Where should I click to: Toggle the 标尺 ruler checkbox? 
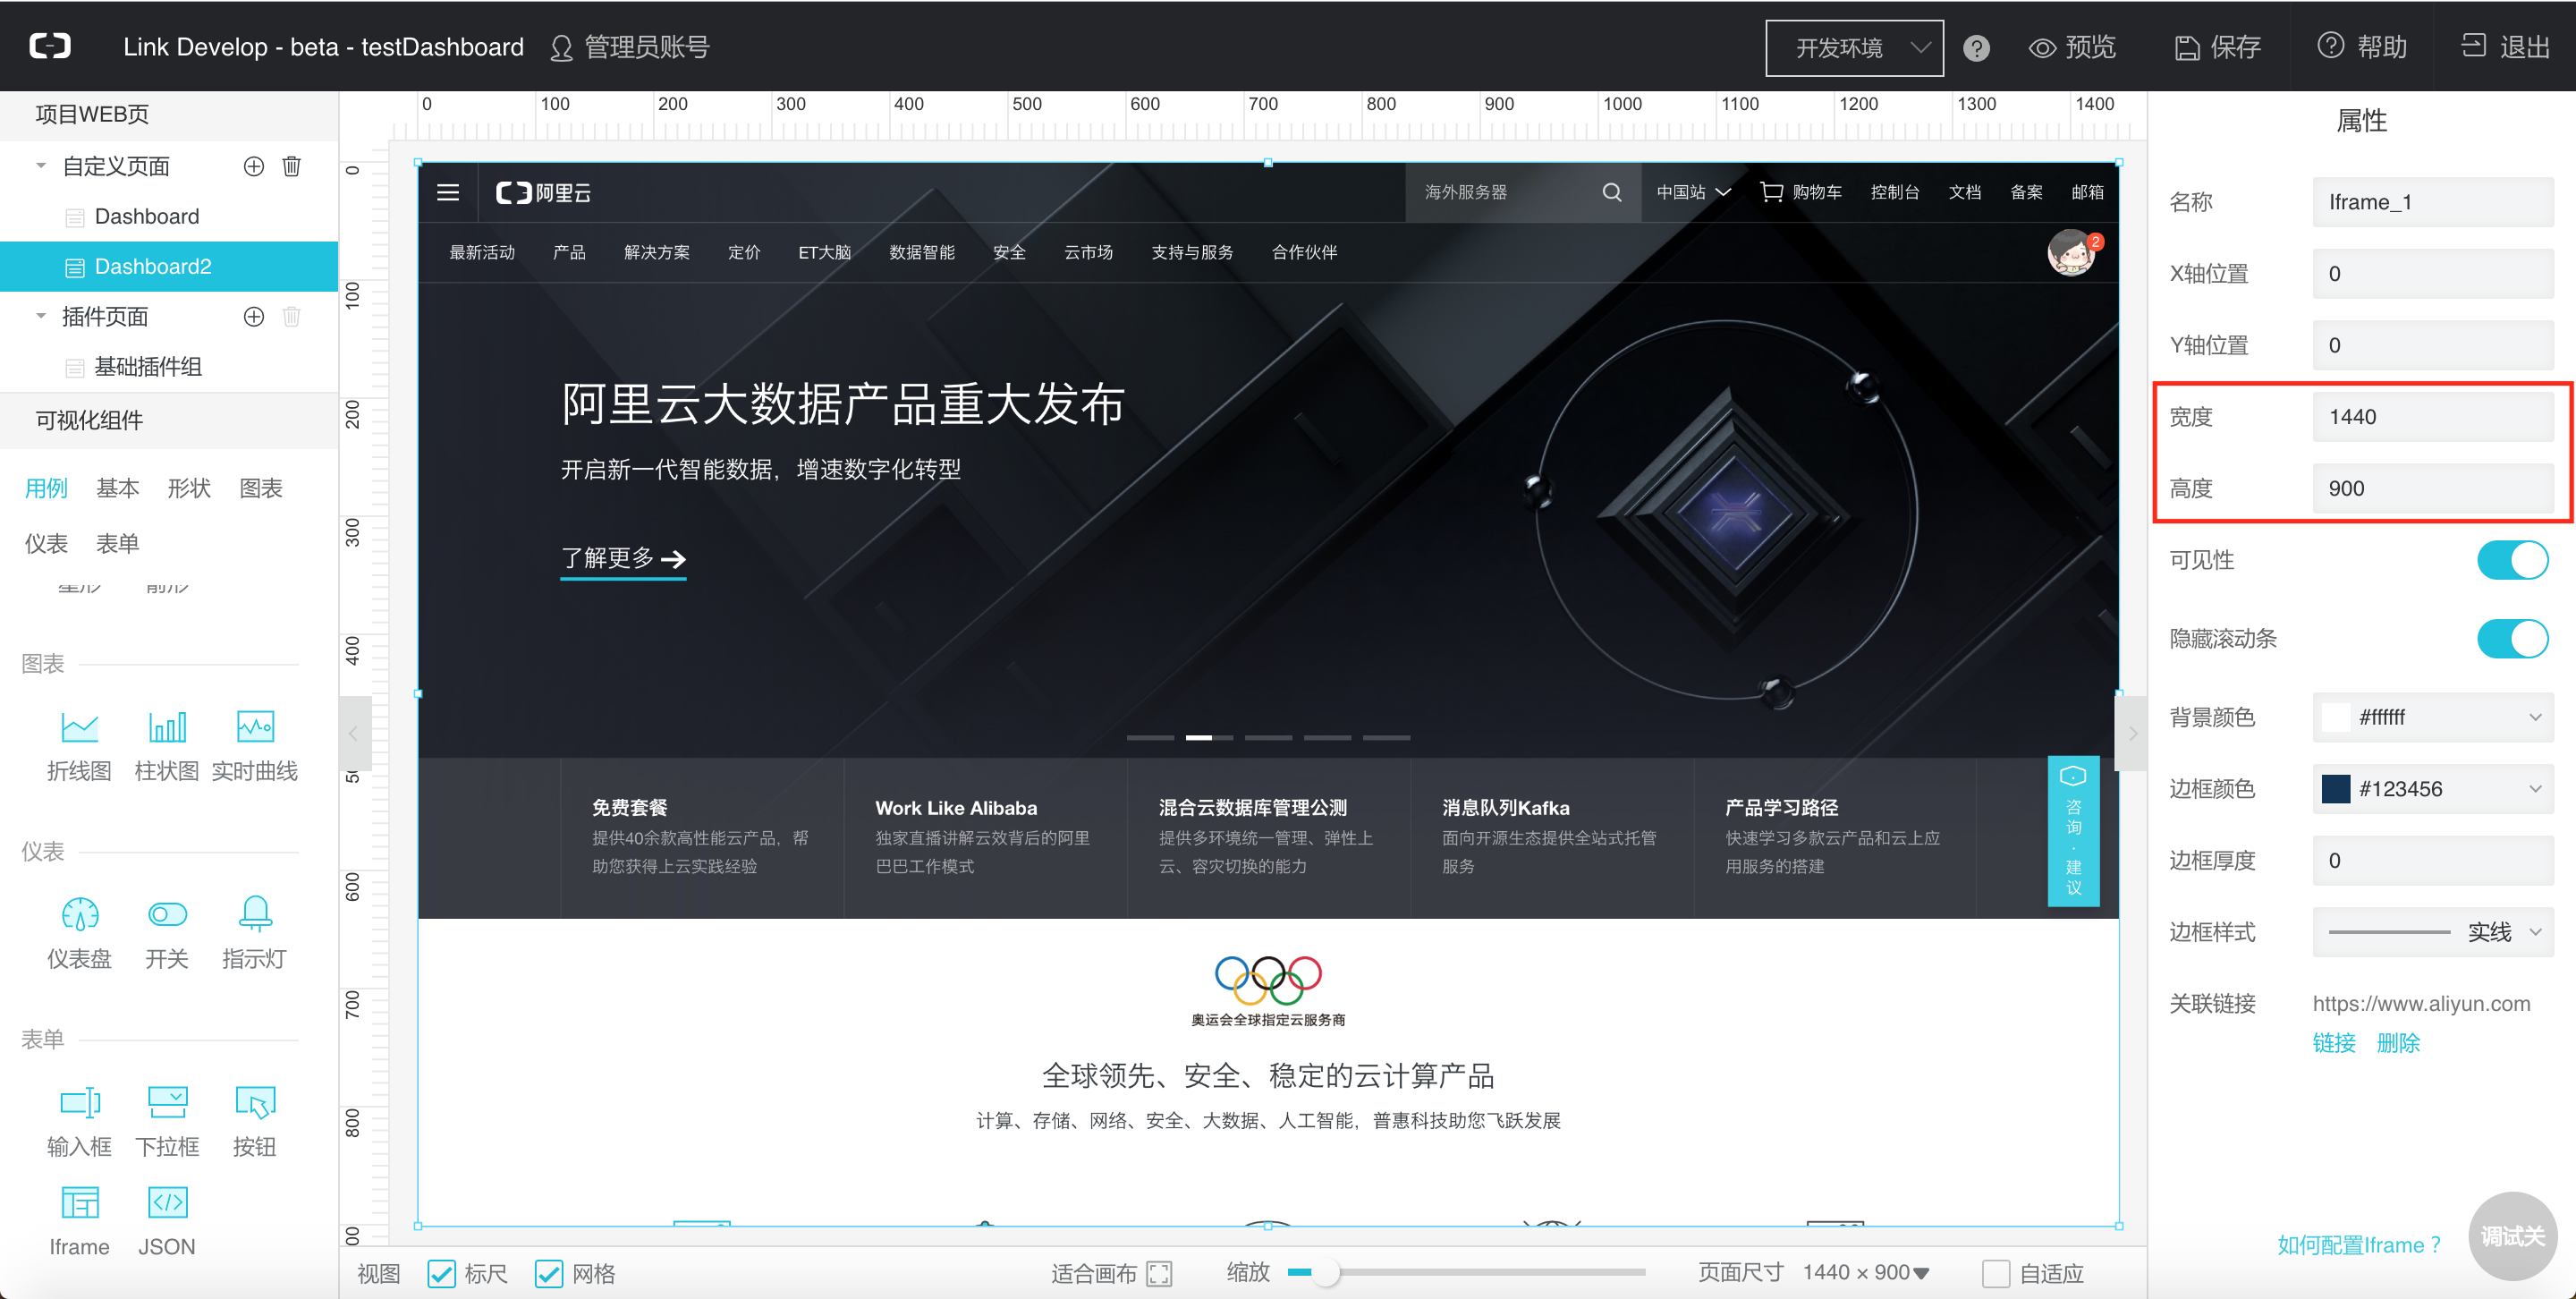point(441,1273)
